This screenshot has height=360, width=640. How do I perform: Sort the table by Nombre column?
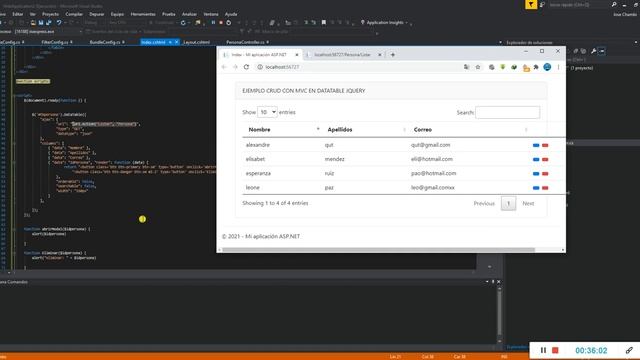(x=282, y=129)
